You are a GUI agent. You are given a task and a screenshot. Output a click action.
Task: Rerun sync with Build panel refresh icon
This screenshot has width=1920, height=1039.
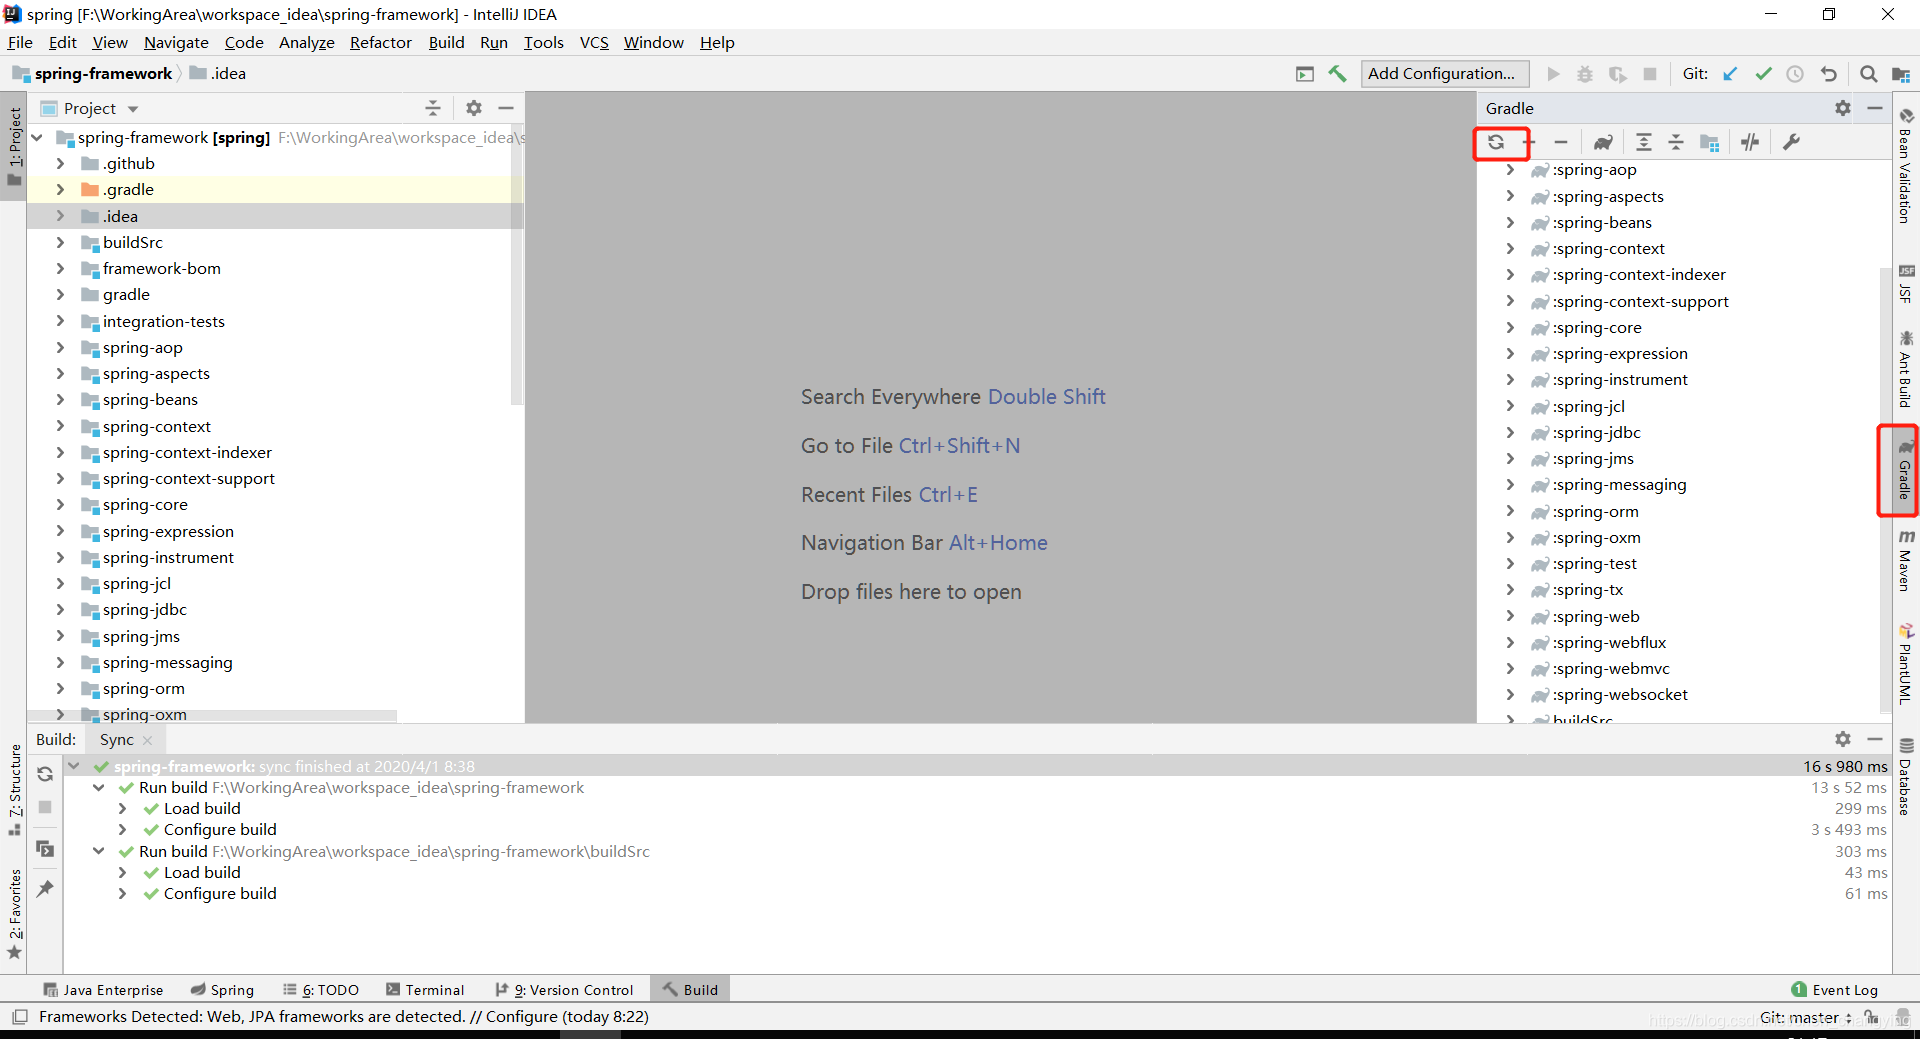[45, 774]
